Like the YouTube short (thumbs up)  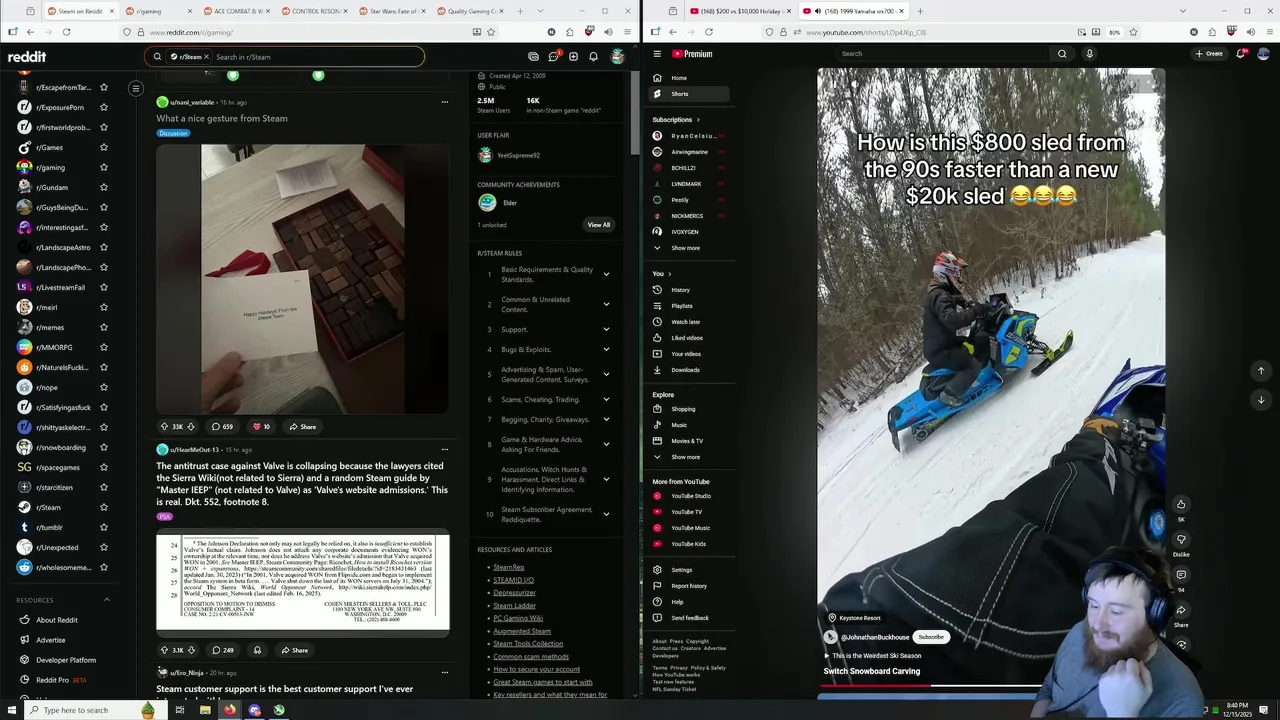(1181, 504)
